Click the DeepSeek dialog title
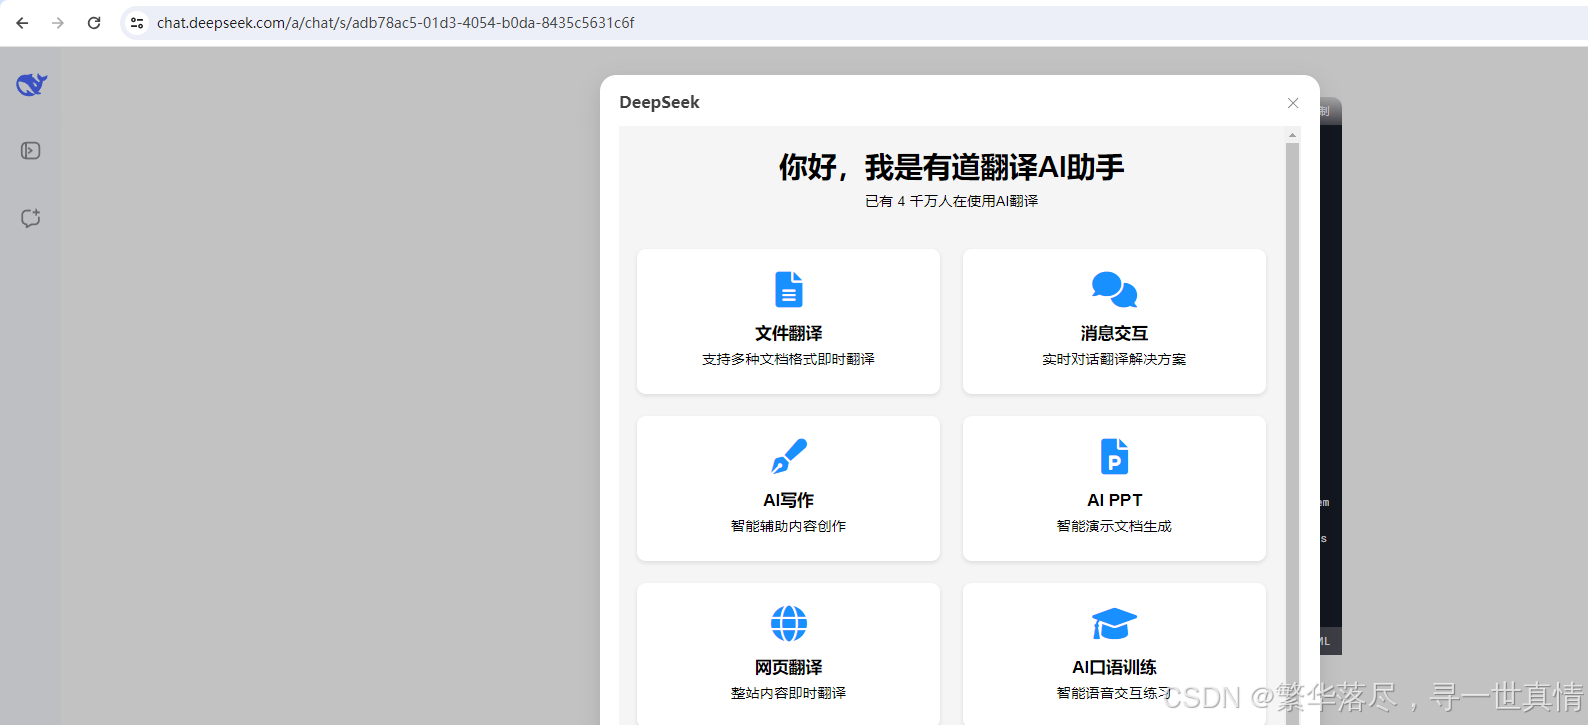 [x=659, y=102]
